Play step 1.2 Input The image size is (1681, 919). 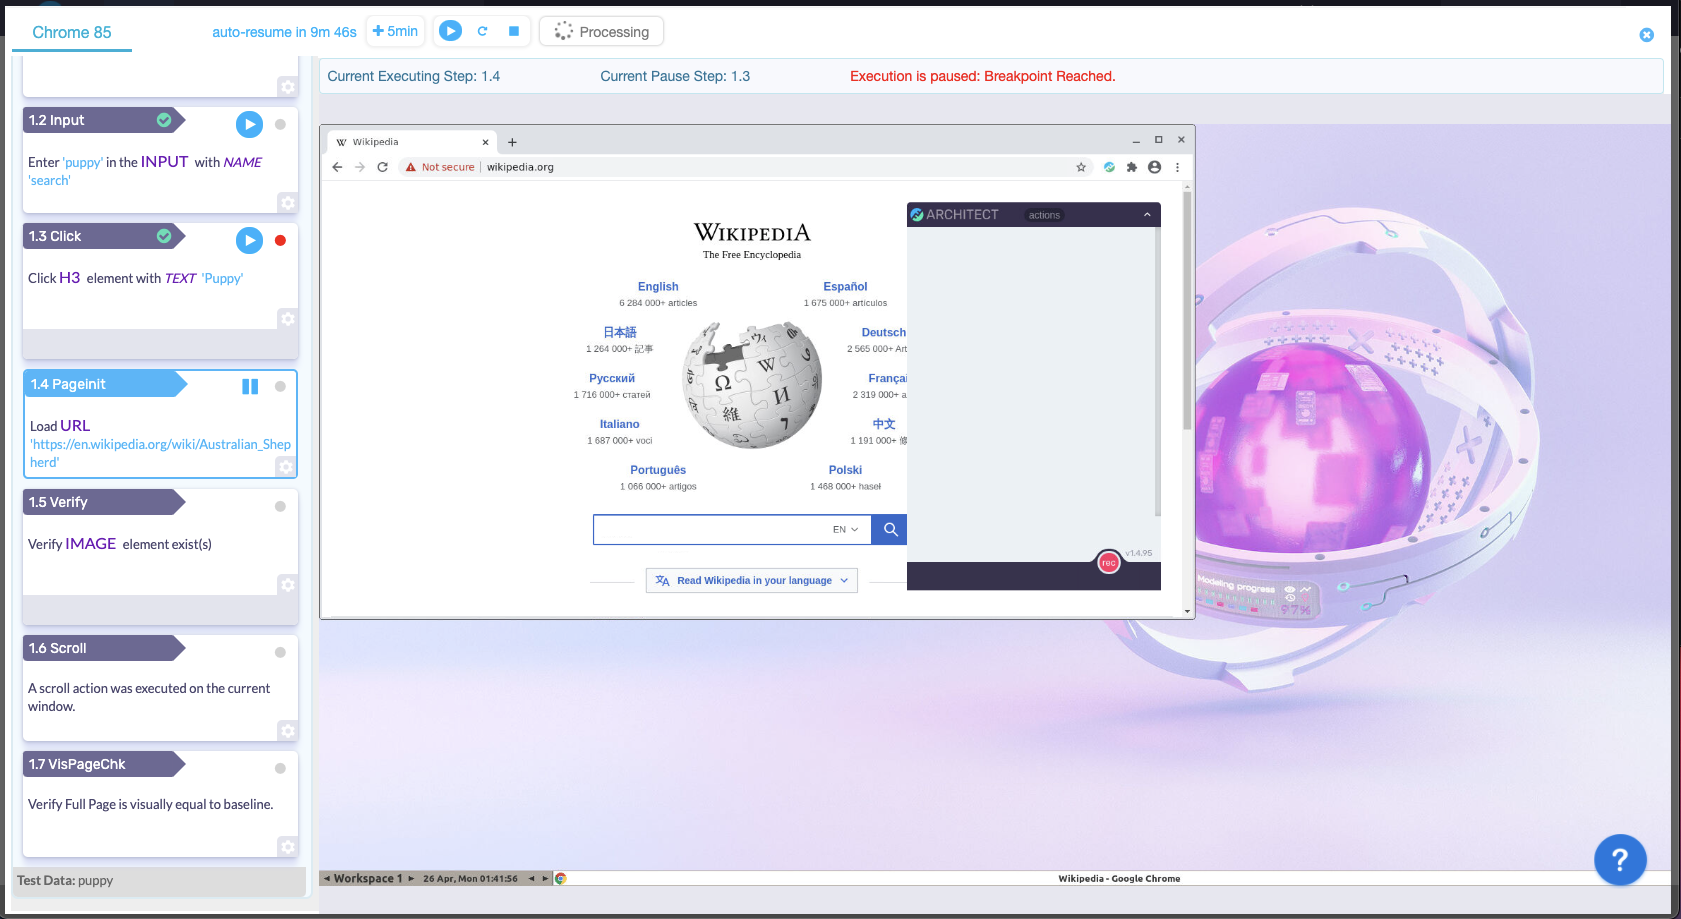point(249,124)
